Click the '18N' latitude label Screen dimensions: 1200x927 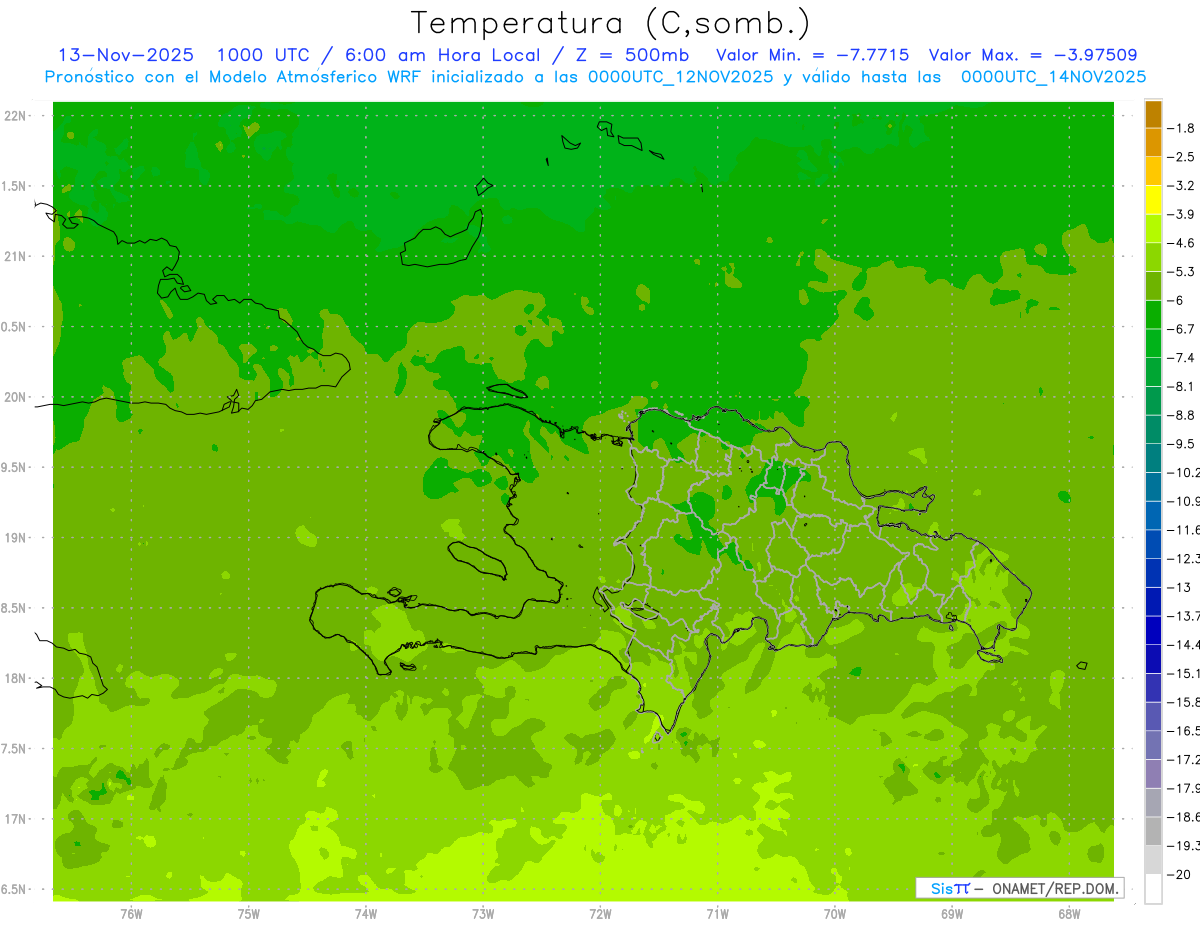[x=16, y=678]
